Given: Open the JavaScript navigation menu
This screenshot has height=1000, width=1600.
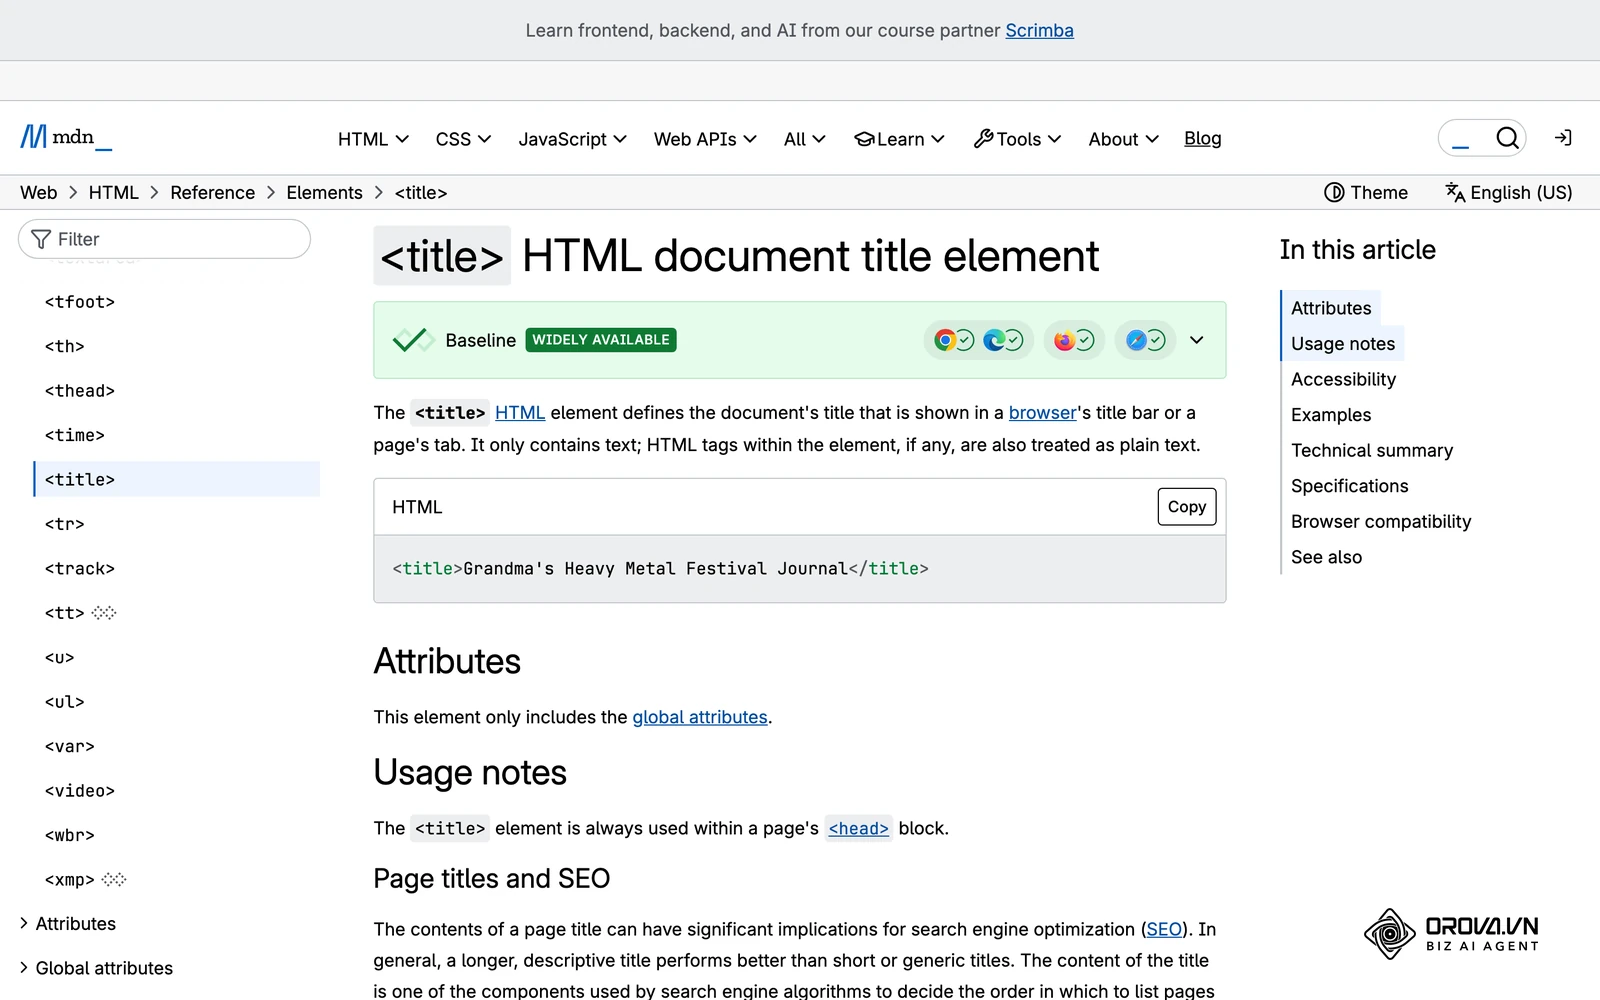Looking at the screenshot, I should [572, 139].
